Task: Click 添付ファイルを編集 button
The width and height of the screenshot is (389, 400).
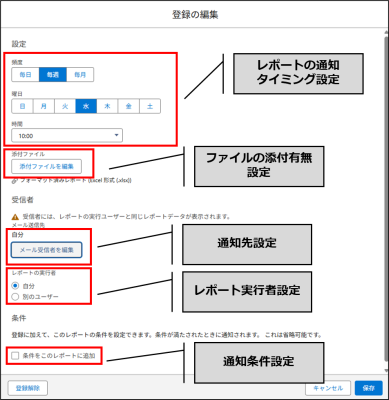Action: tap(46, 166)
